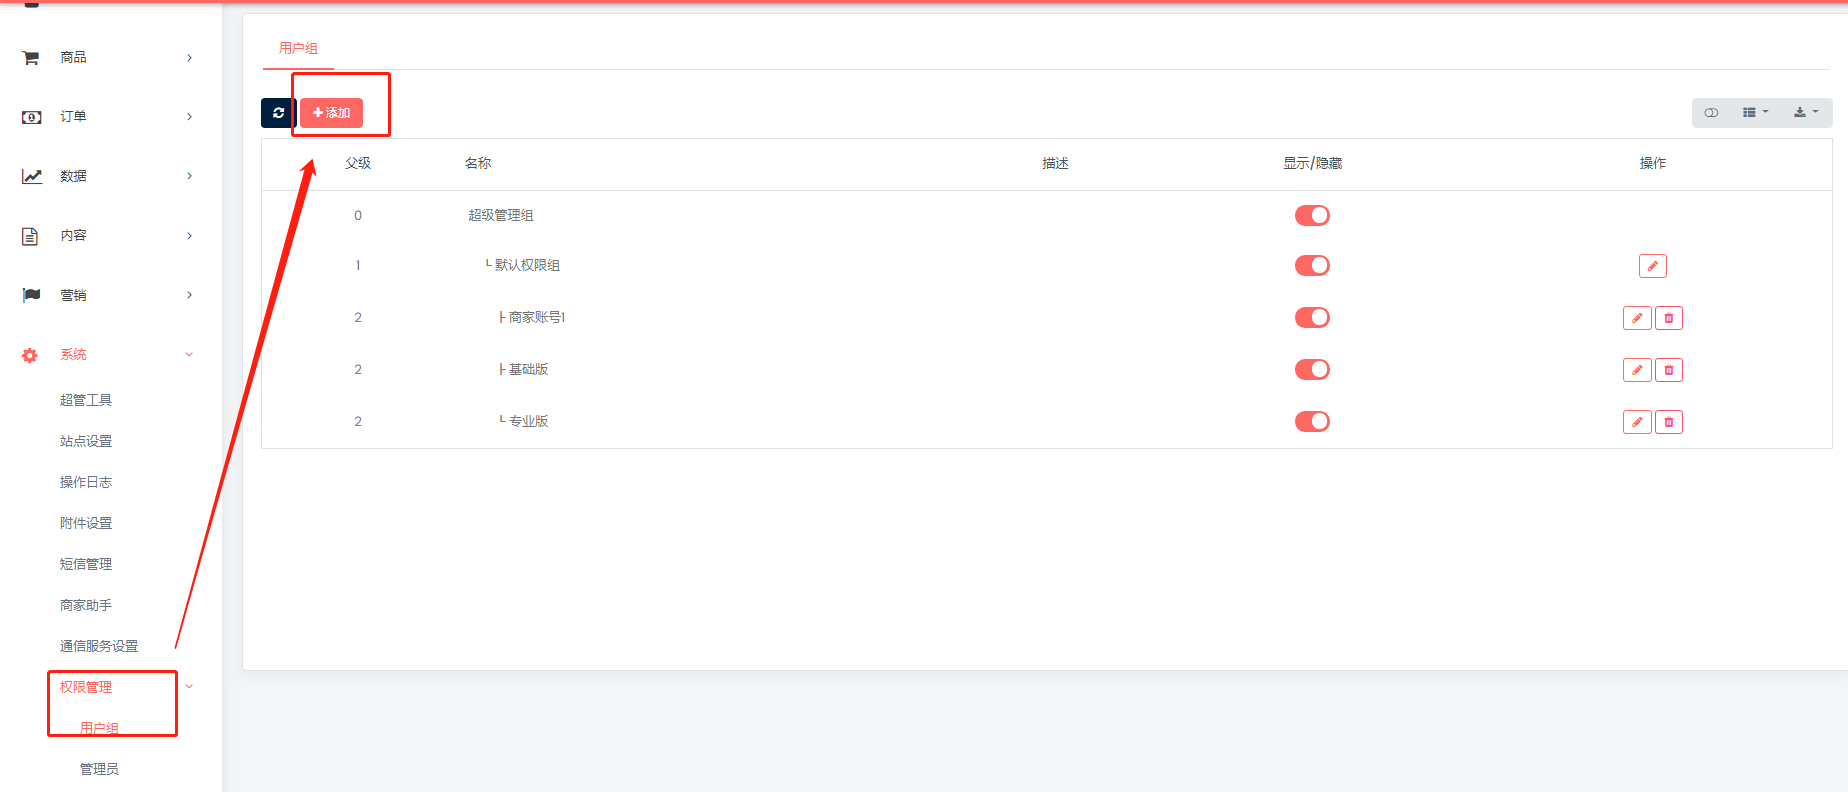Open the export data dropdown

[1806, 113]
